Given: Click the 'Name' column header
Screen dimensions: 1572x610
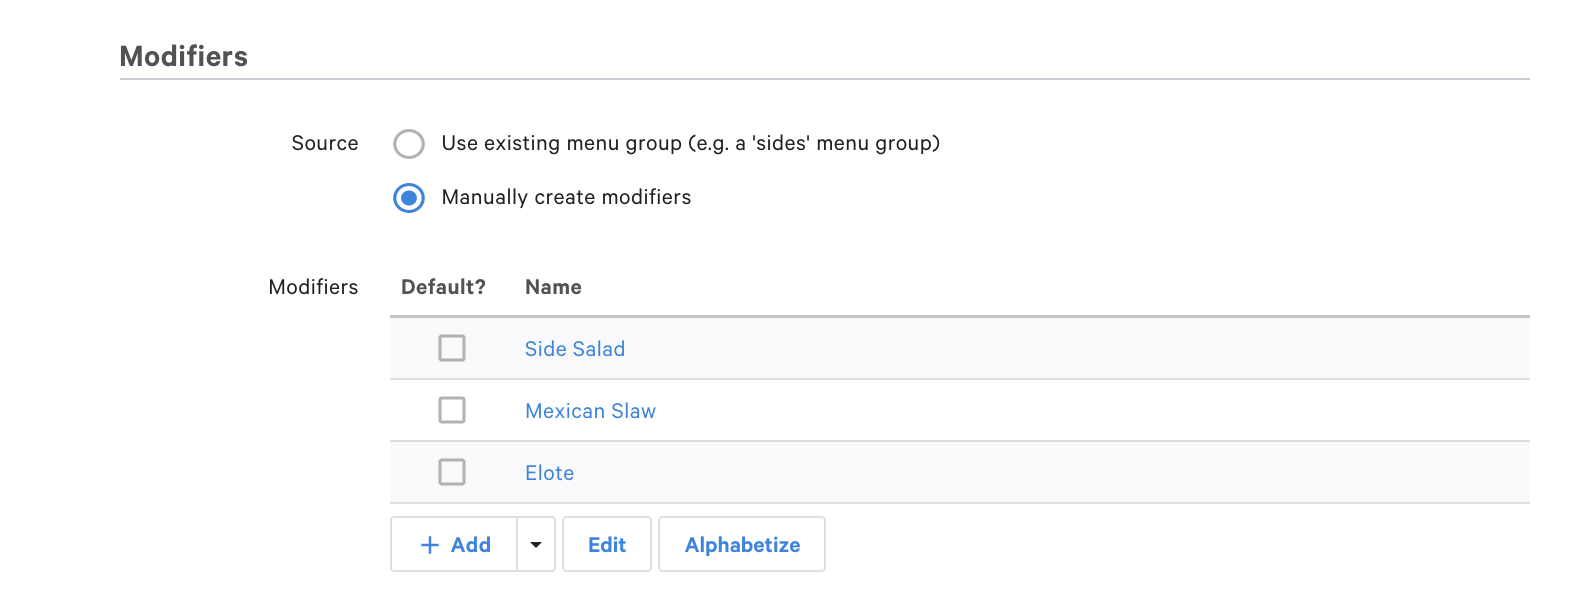Looking at the screenshot, I should coord(553,287).
